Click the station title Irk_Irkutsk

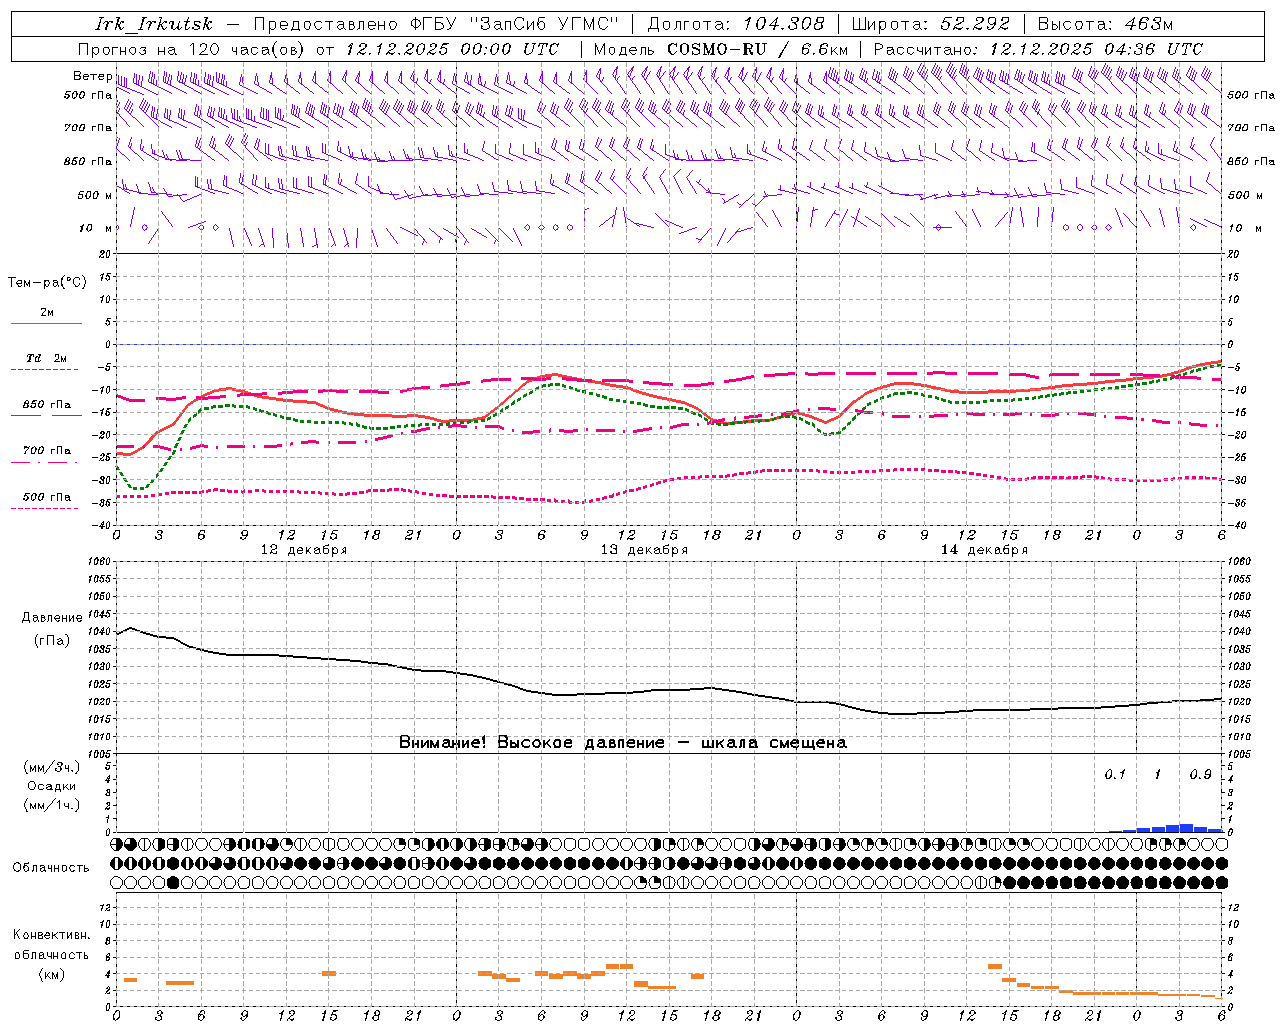[x=154, y=24]
